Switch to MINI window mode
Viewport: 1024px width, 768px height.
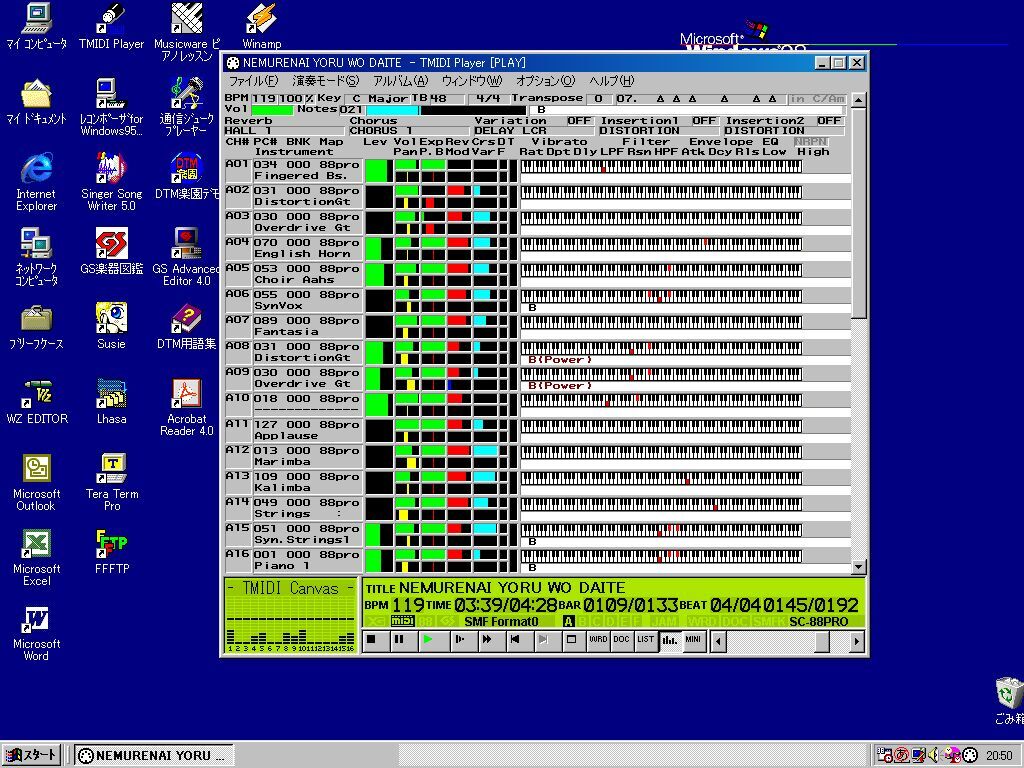(x=693, y=640)
